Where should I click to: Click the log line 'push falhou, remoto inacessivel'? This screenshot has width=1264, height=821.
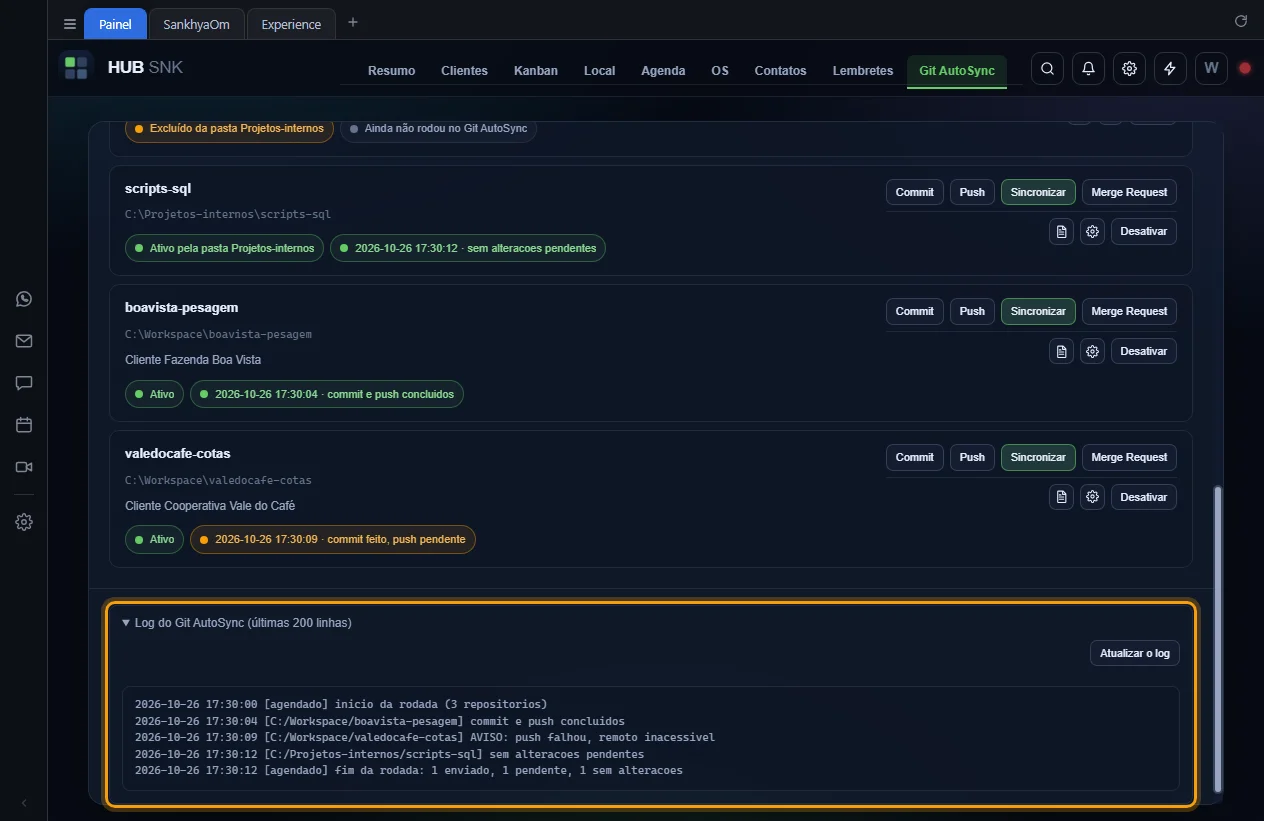point(425,738)
